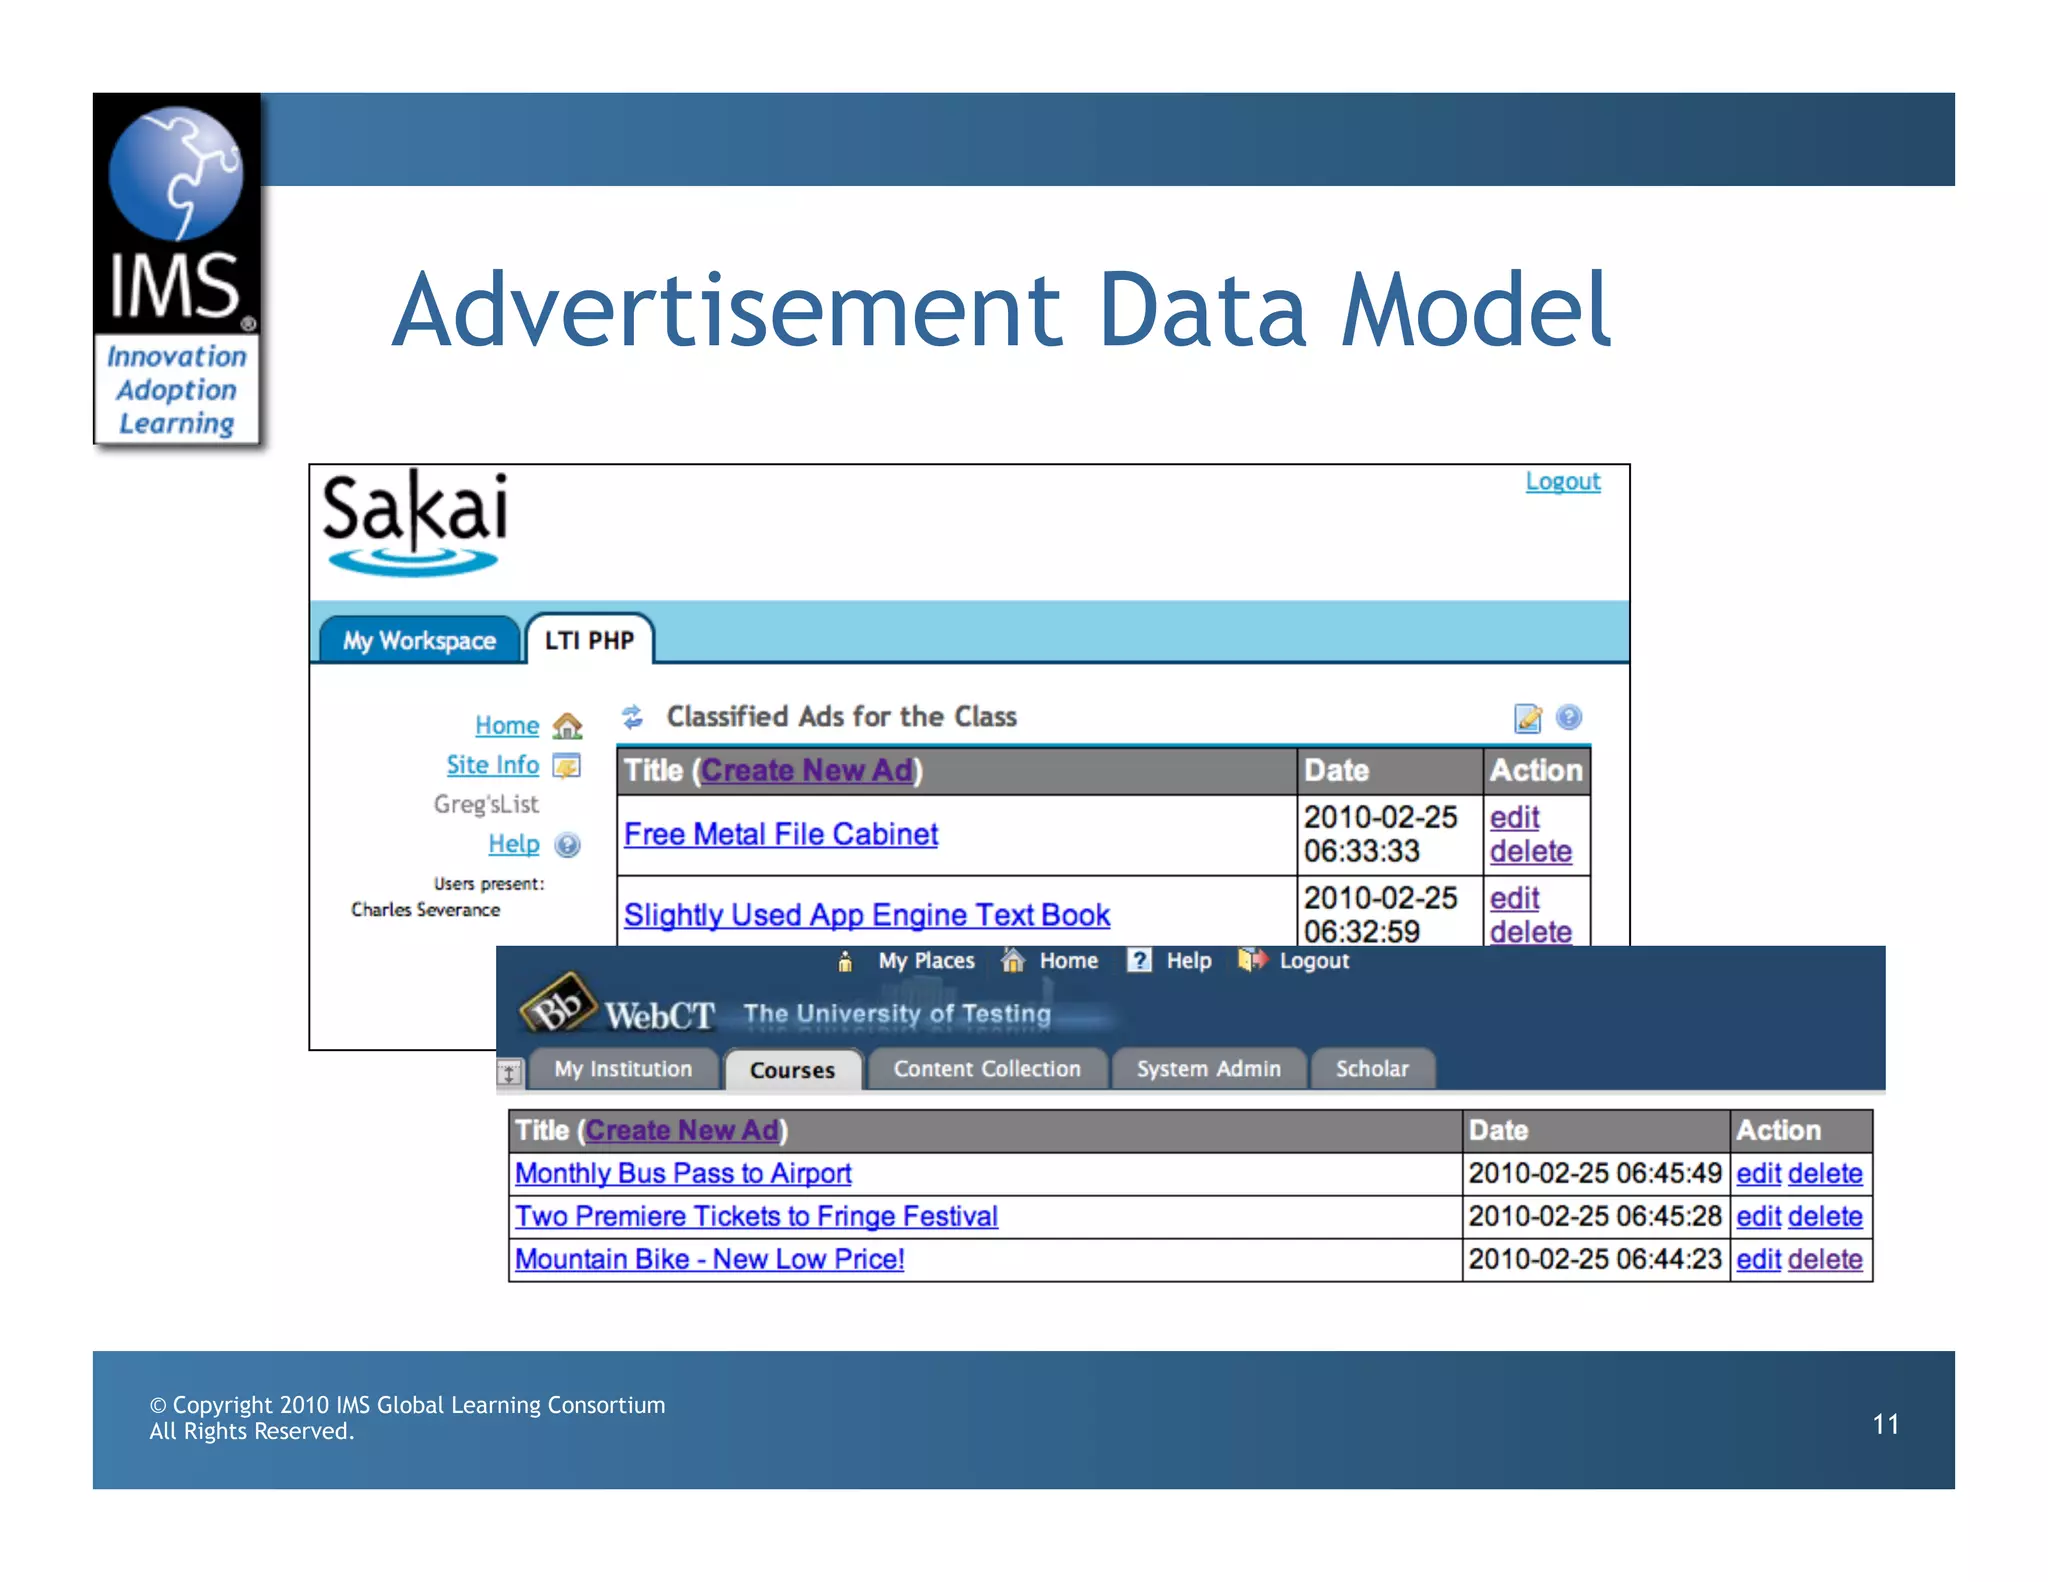Click Home text in WebCT top bar
This screenshot has width=2048, height=1582.
[1069, 961]
